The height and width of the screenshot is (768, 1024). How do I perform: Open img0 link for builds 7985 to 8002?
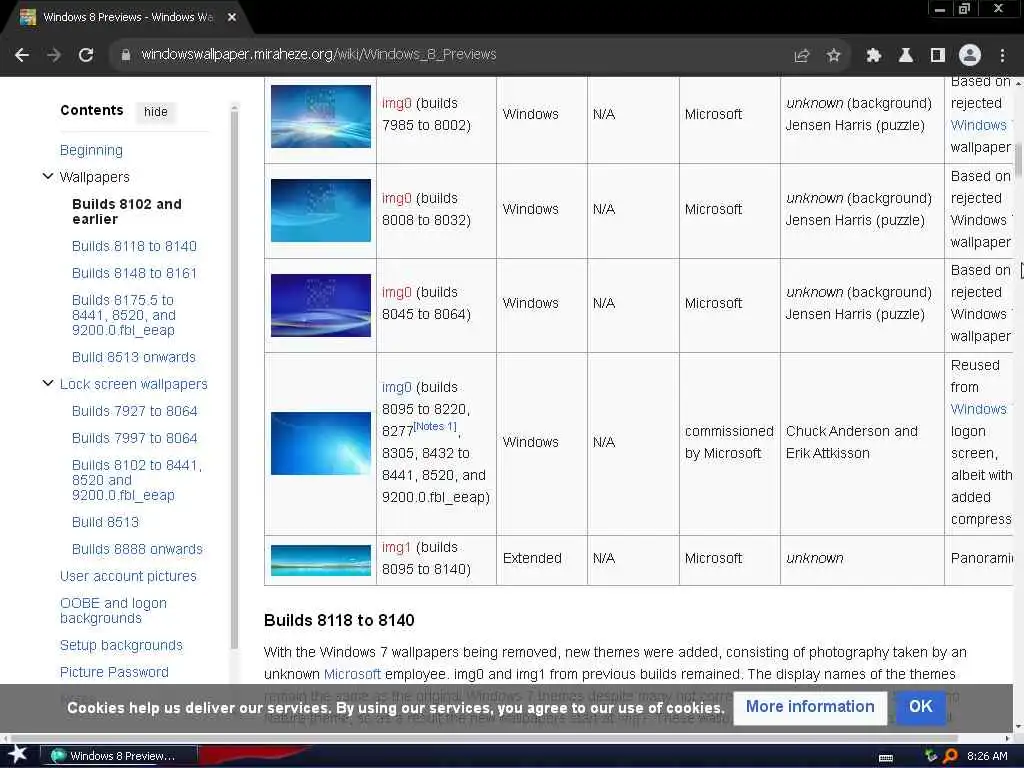[x=396, y=103]
